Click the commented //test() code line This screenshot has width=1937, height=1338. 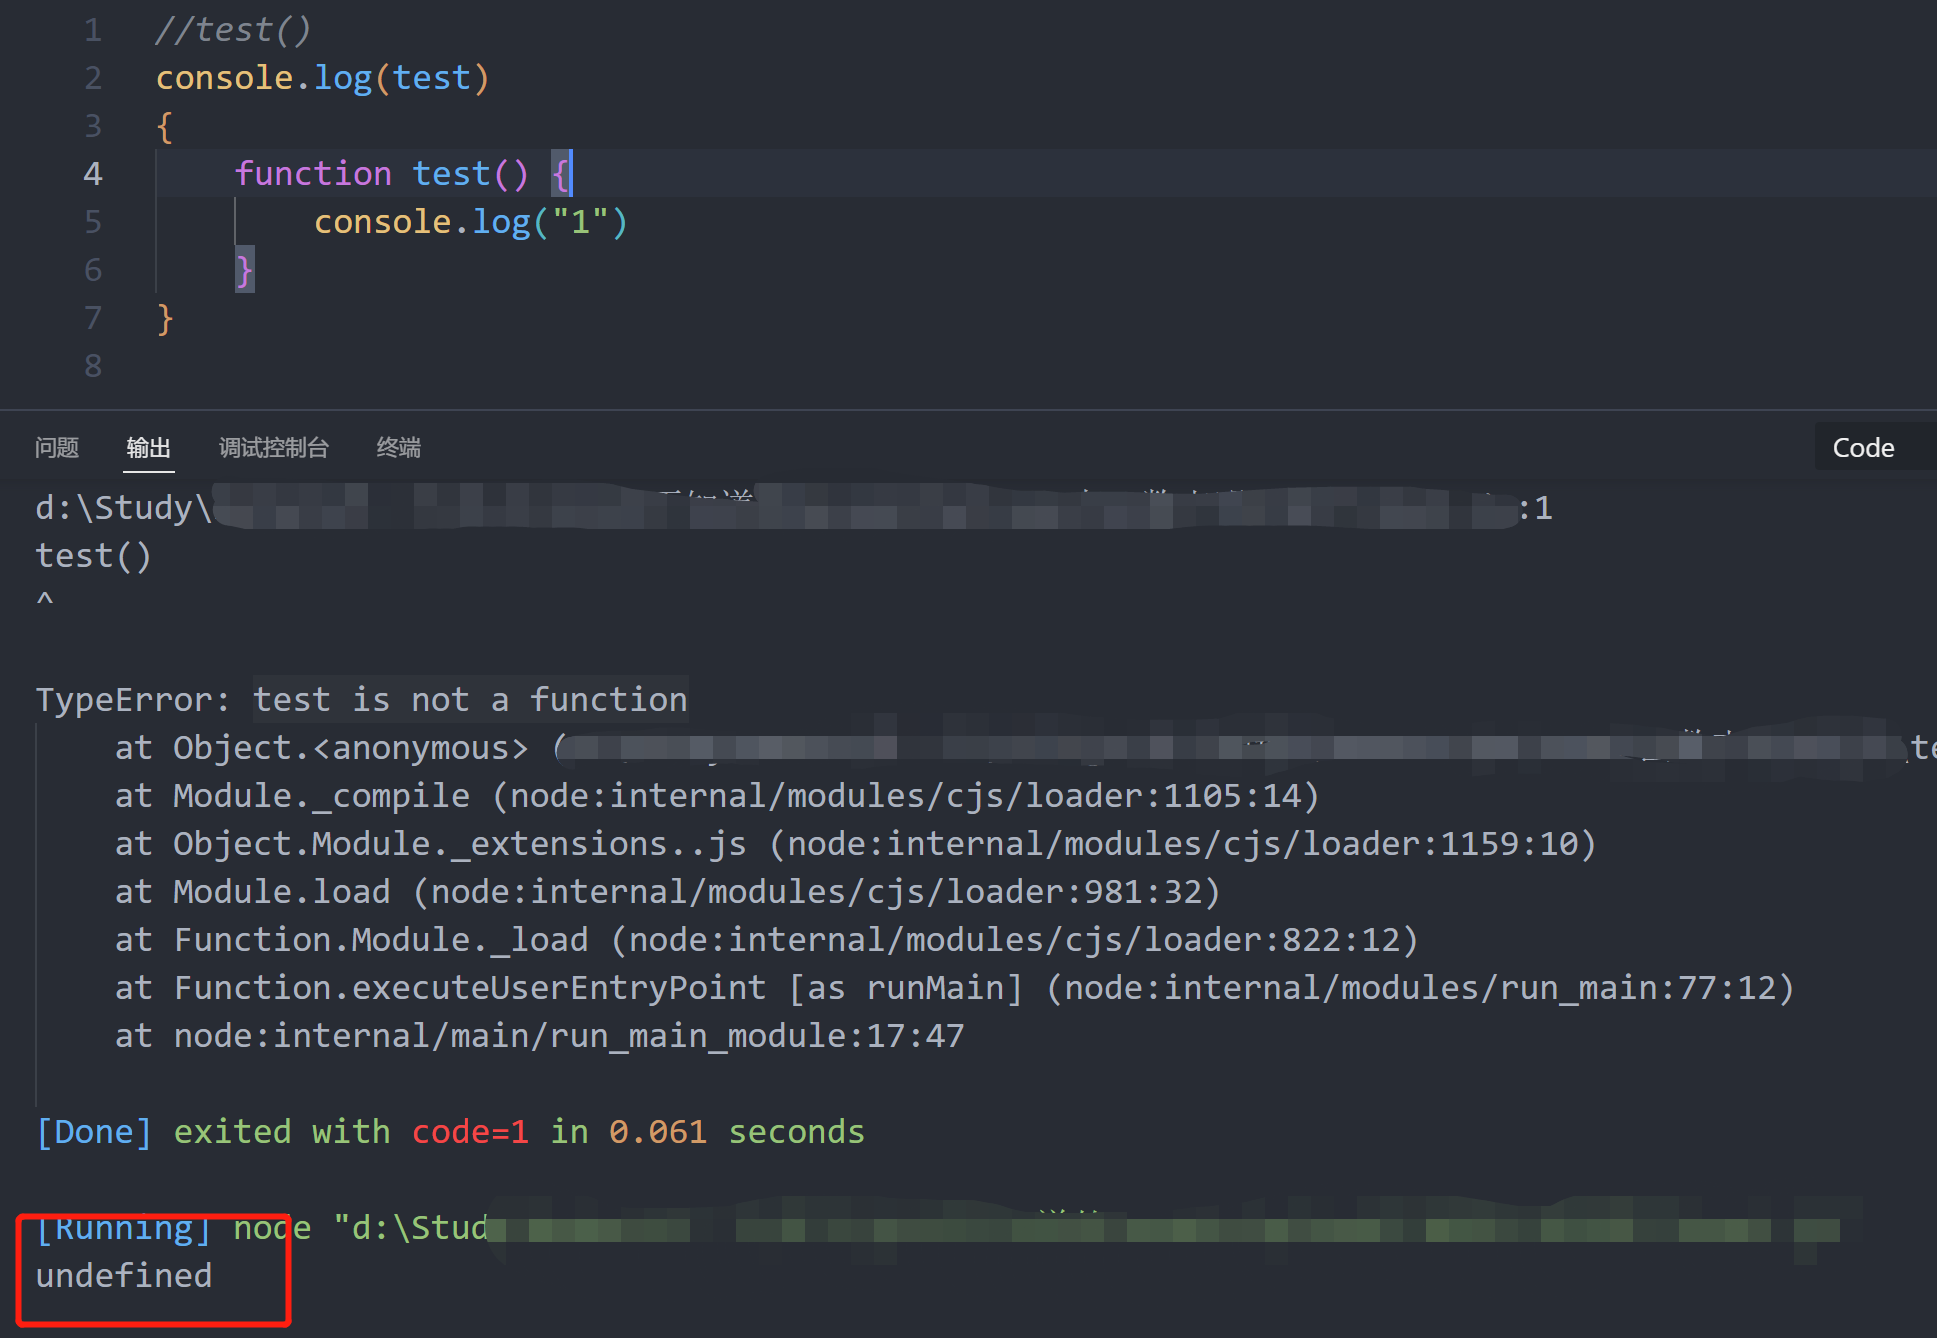pos(233,30)
